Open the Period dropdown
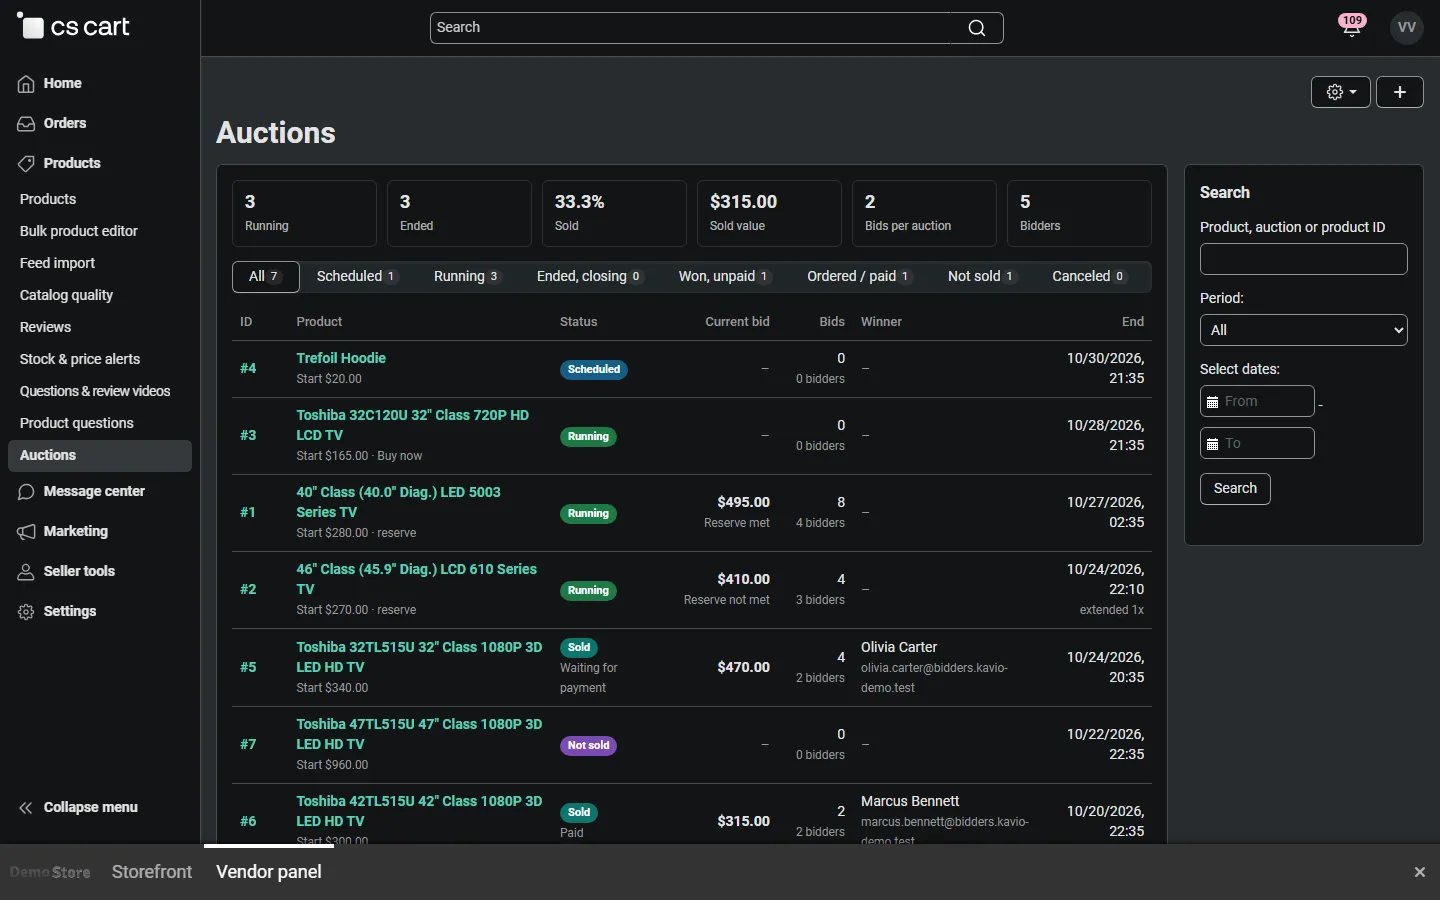 (x=1304, y=330)
